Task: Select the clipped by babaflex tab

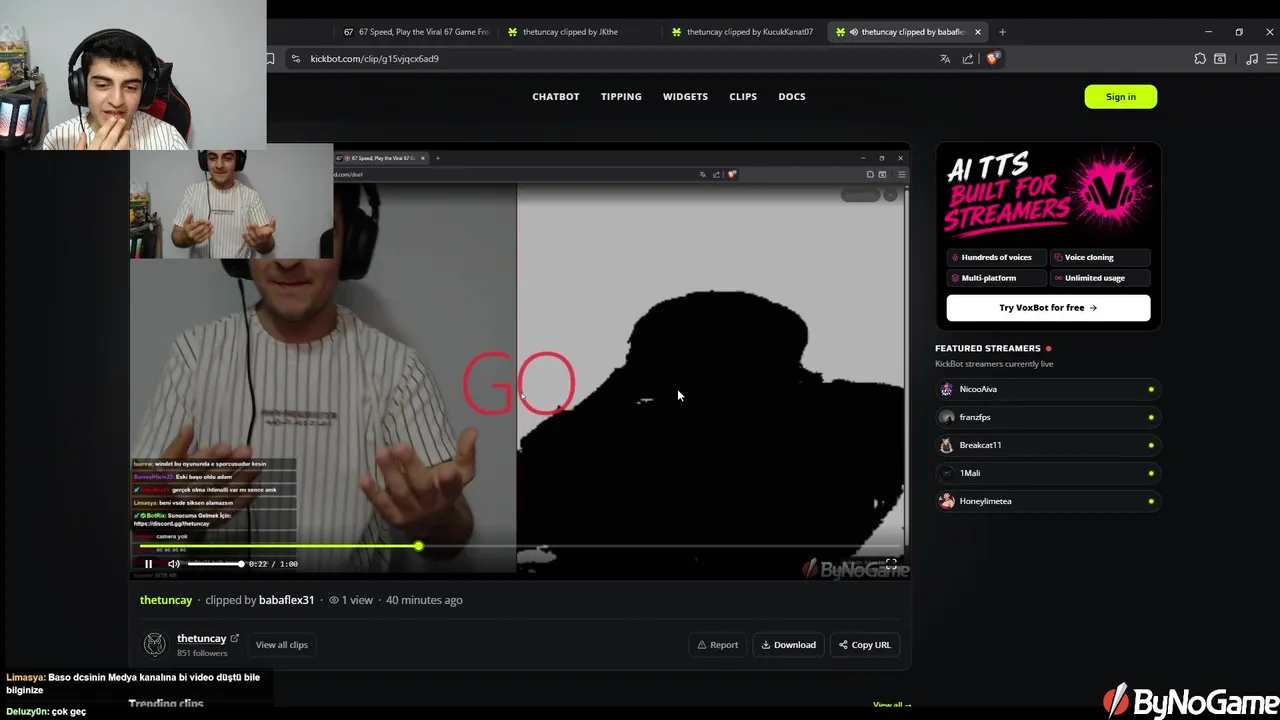Action: pyautogui.click(x=908, y=32)
